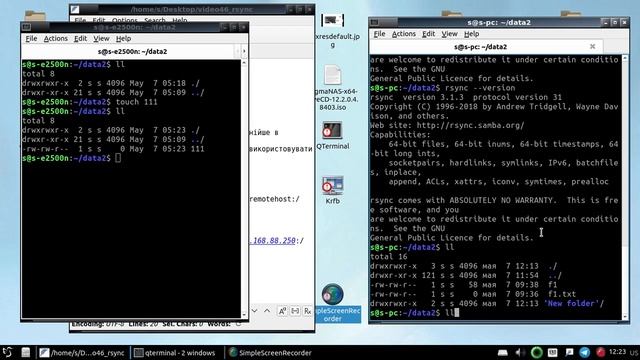Select the s@s-e2500n: ~/data2 terminal tab
The width and height of the screenshot is (640, 360).
132,51
